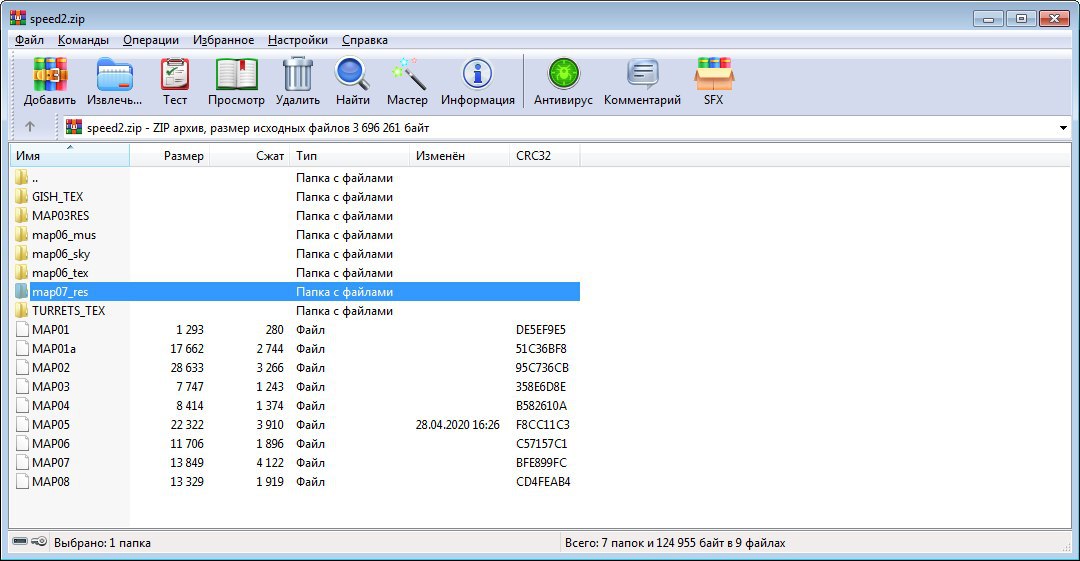The image size is (1080, 561).
Task: Click the size value 17 662
Action: point(187,349)
